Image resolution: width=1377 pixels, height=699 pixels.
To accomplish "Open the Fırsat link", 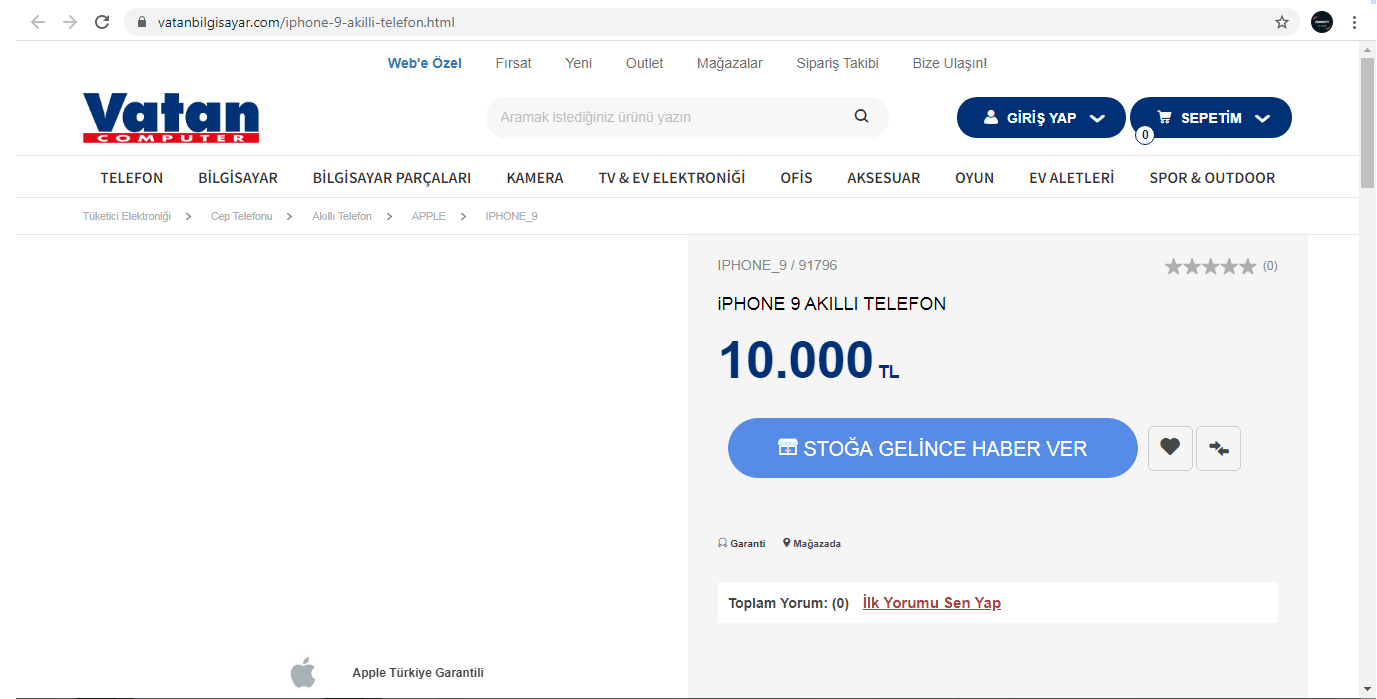I will (514, 63).
